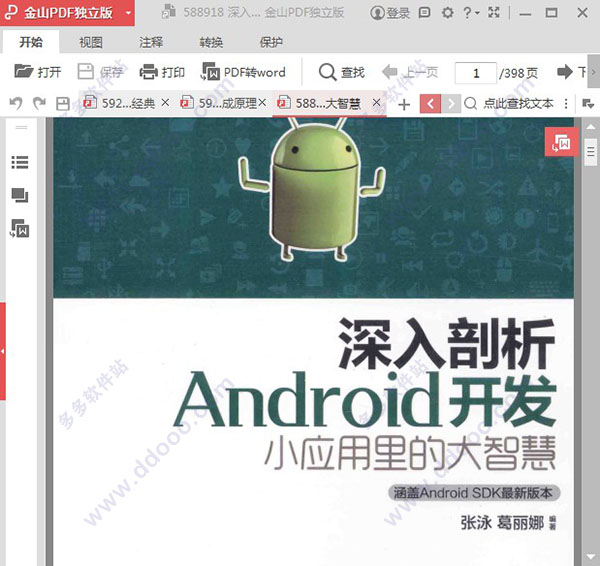The image size is (600, 566).
Task: Click the sidebar PDF-to-Word convert icon
Action: 20,228
